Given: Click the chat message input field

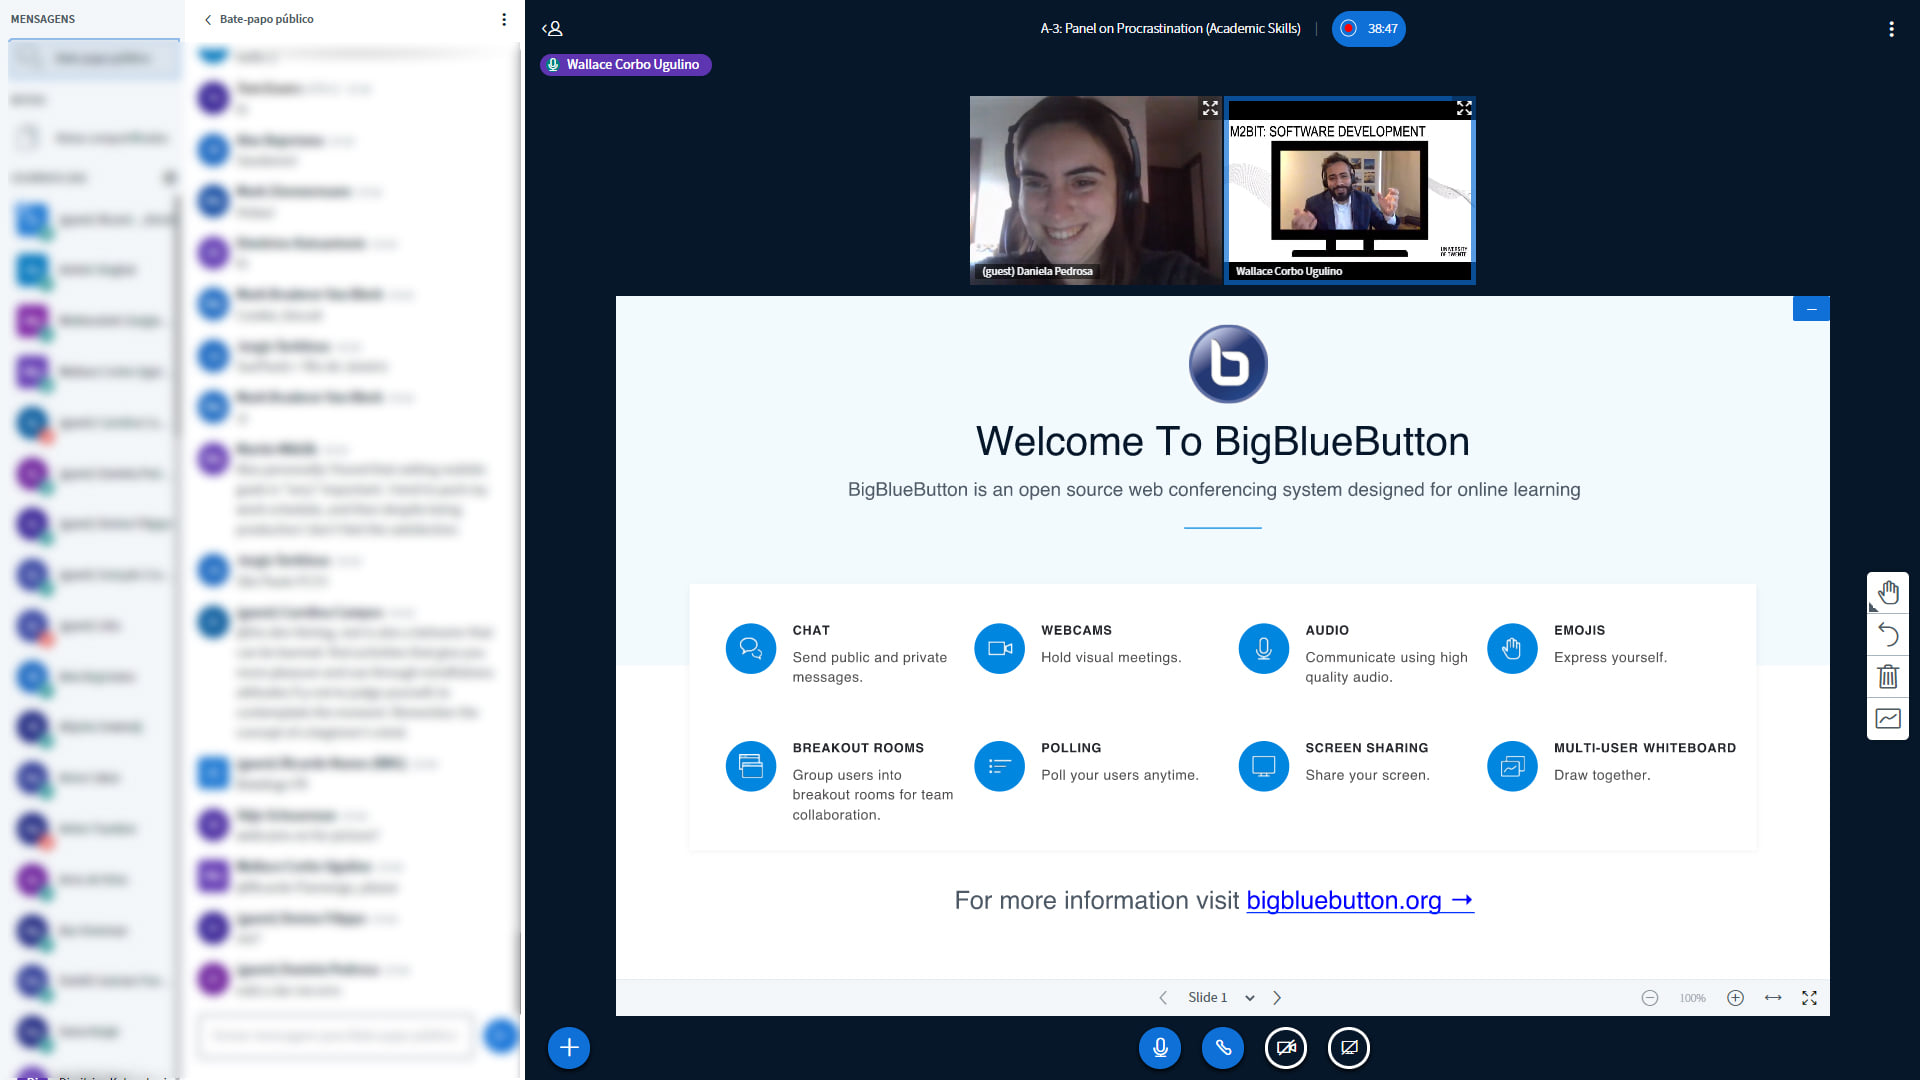Looking at the screenshot, I should pos(336,1036).
